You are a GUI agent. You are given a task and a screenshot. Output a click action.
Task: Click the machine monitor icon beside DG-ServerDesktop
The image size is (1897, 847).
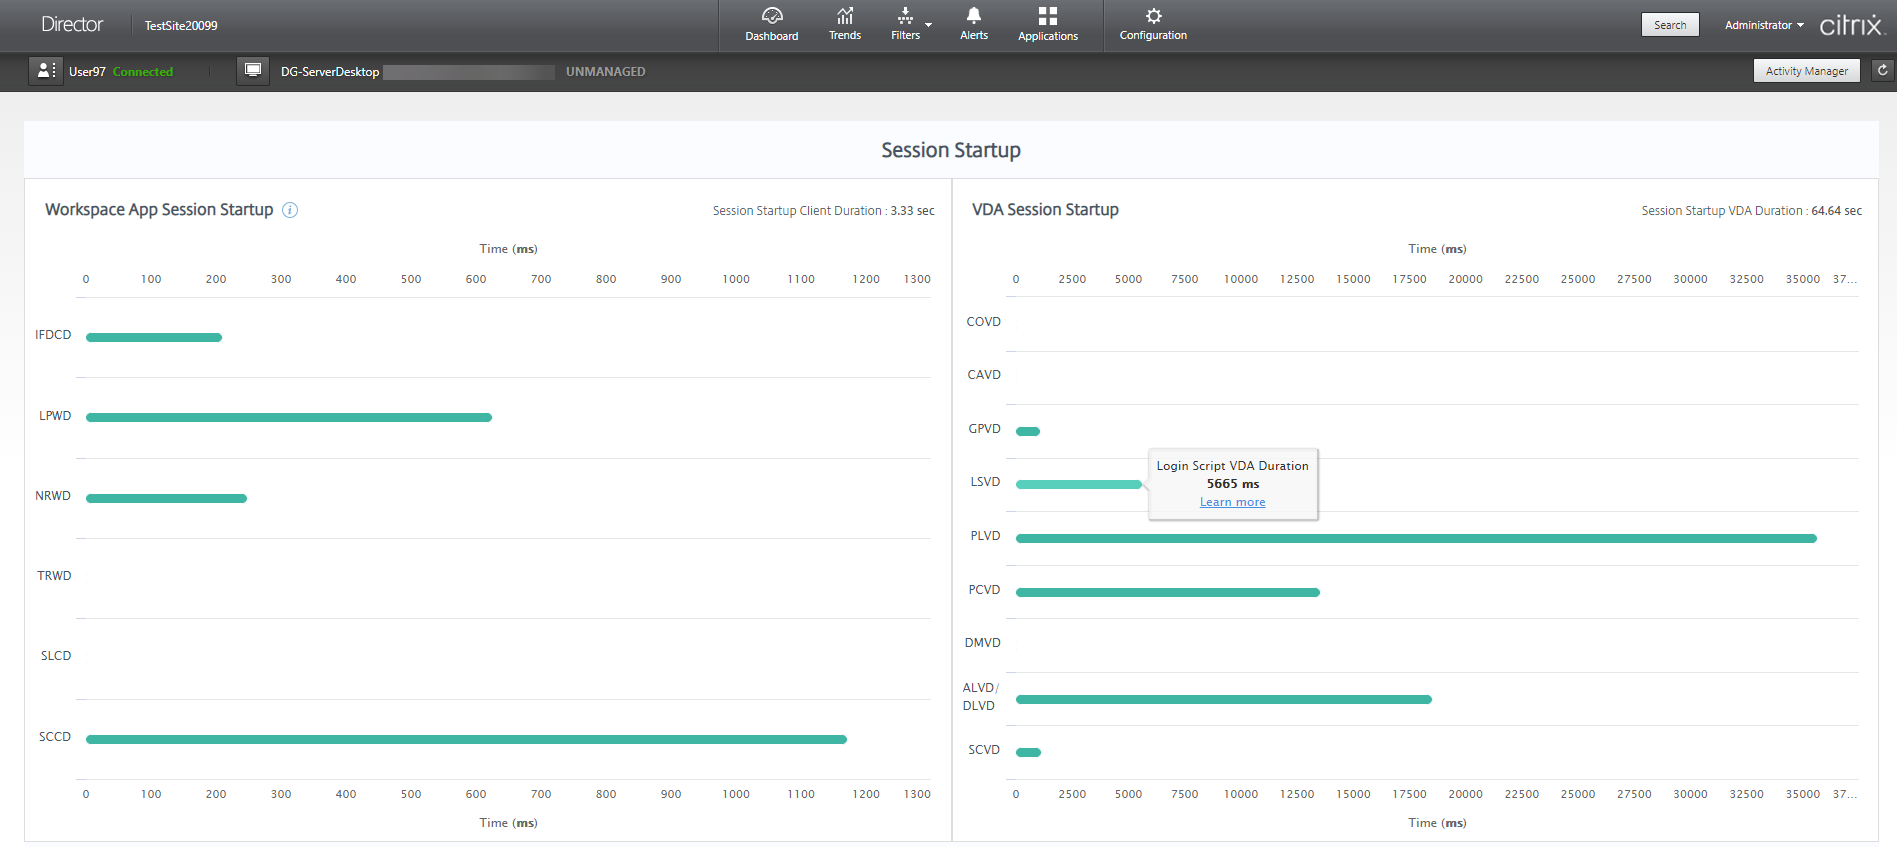pos(253,71)
